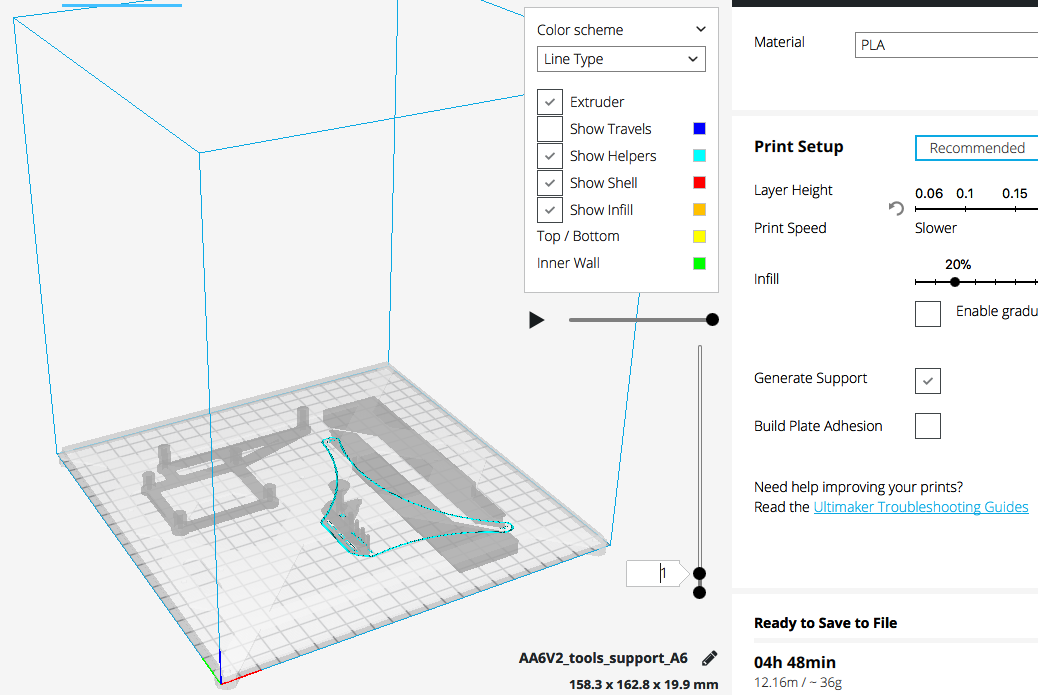This screenshot has height=695, width=1038.
Task: Open the PLA material dropdown
Action: (945, 45)
